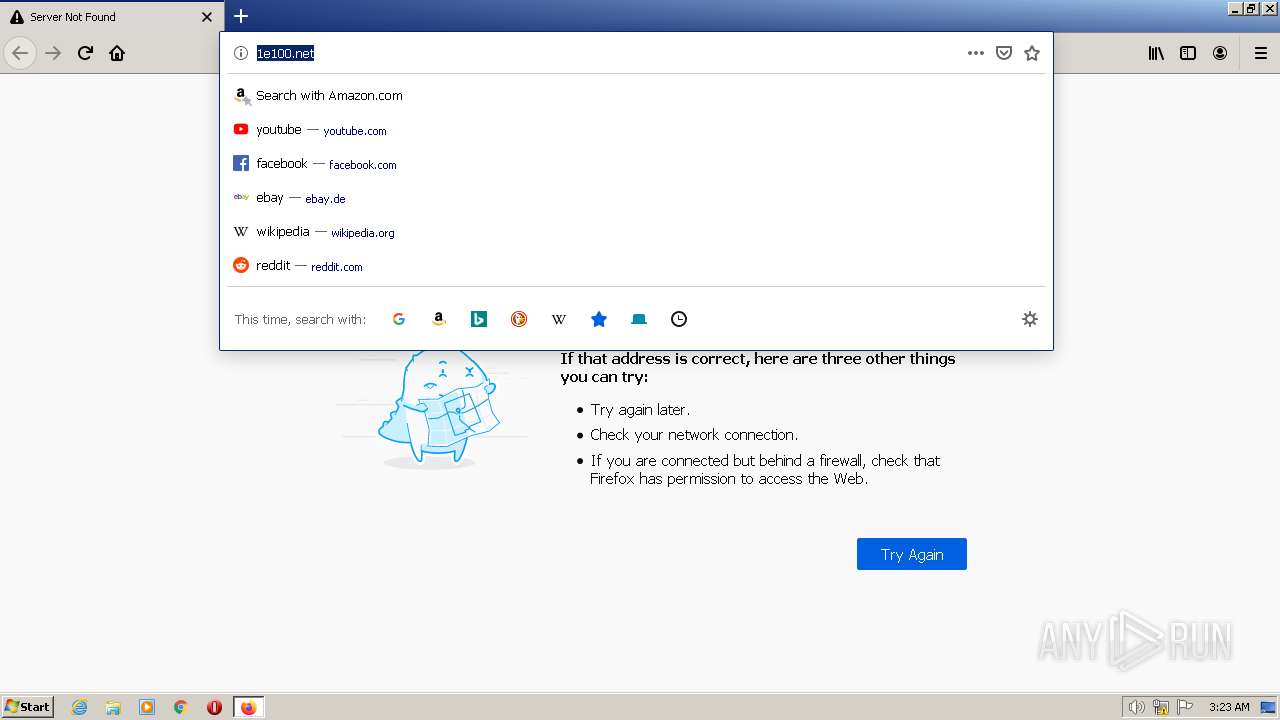Select the ebay.de suggestion
The height and width of the screenshot is (720, 1280).
(x=636, y=198)
